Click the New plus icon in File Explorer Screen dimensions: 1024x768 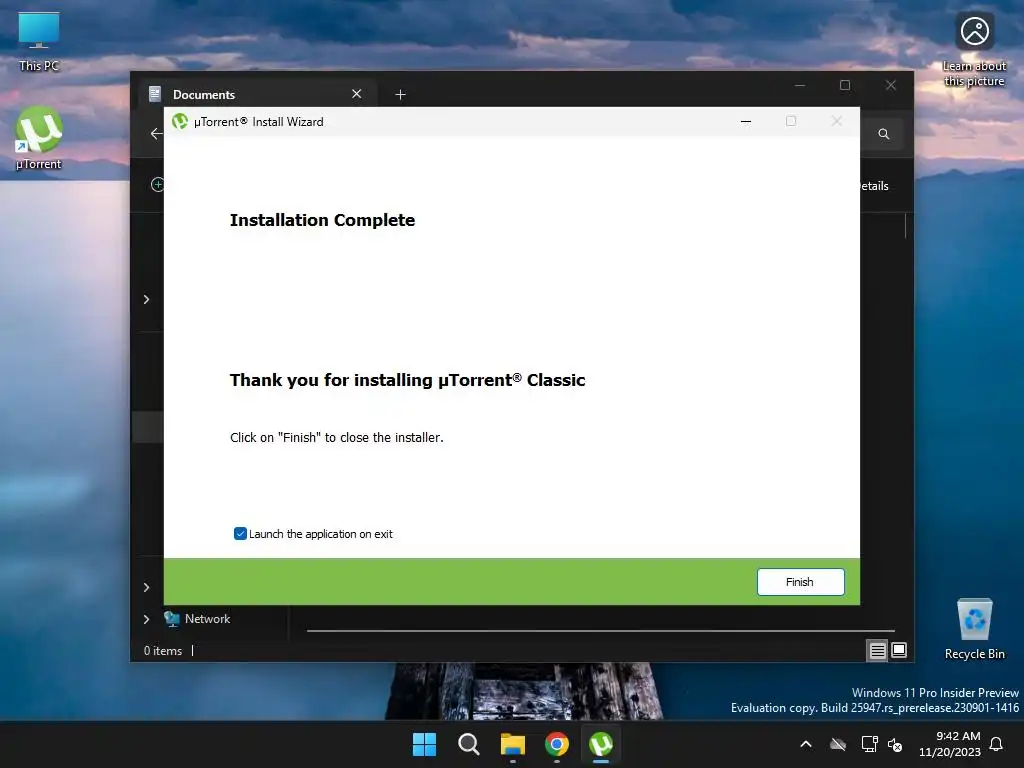click(x=157, y=185)
